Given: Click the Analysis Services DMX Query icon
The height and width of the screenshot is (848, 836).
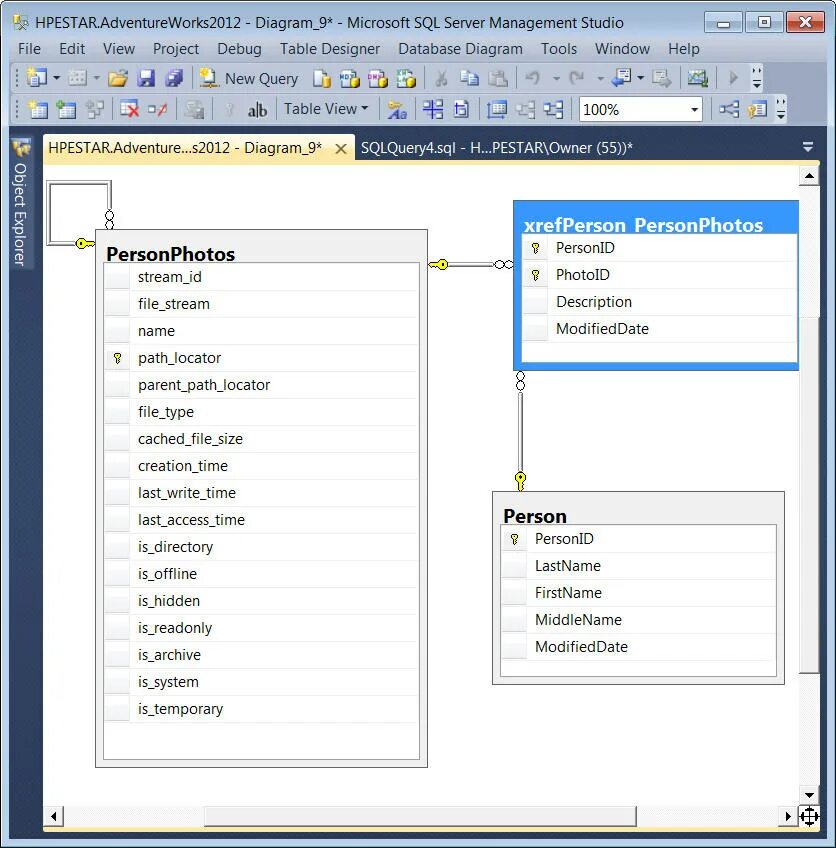Looking at the screenshot, I should coord(377,79).
